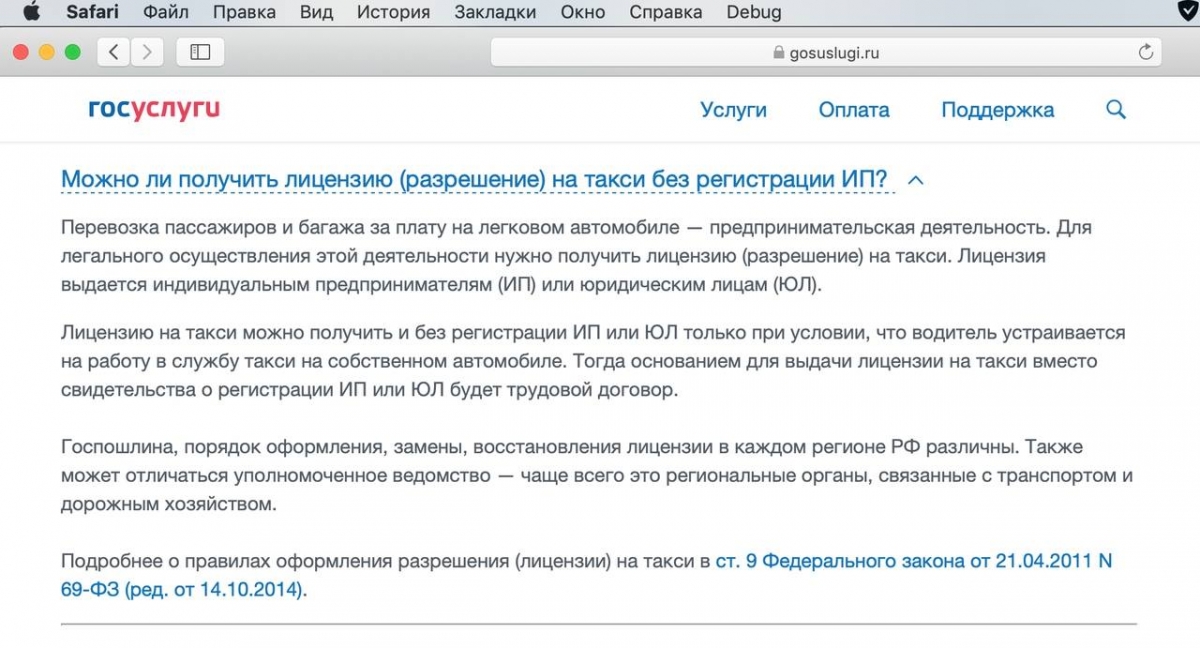The image size is (1200, 648).
Task: Open the Файл menu
Action: pos(166,13)
